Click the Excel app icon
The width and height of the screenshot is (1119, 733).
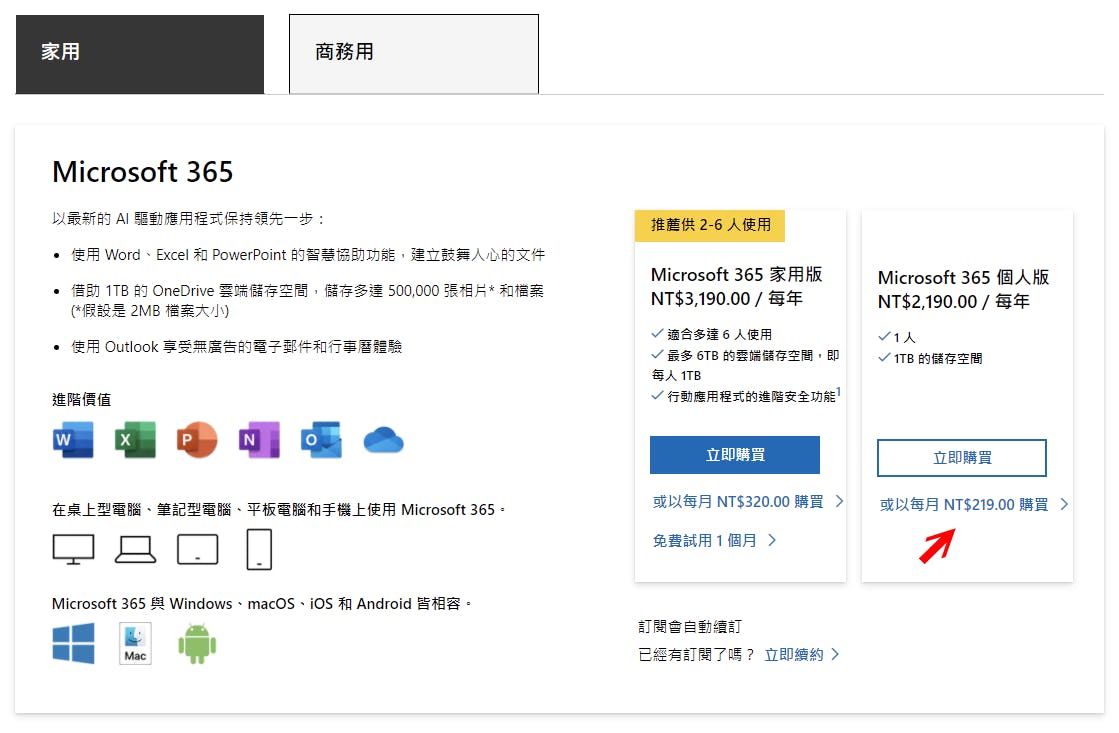(135, 440)
